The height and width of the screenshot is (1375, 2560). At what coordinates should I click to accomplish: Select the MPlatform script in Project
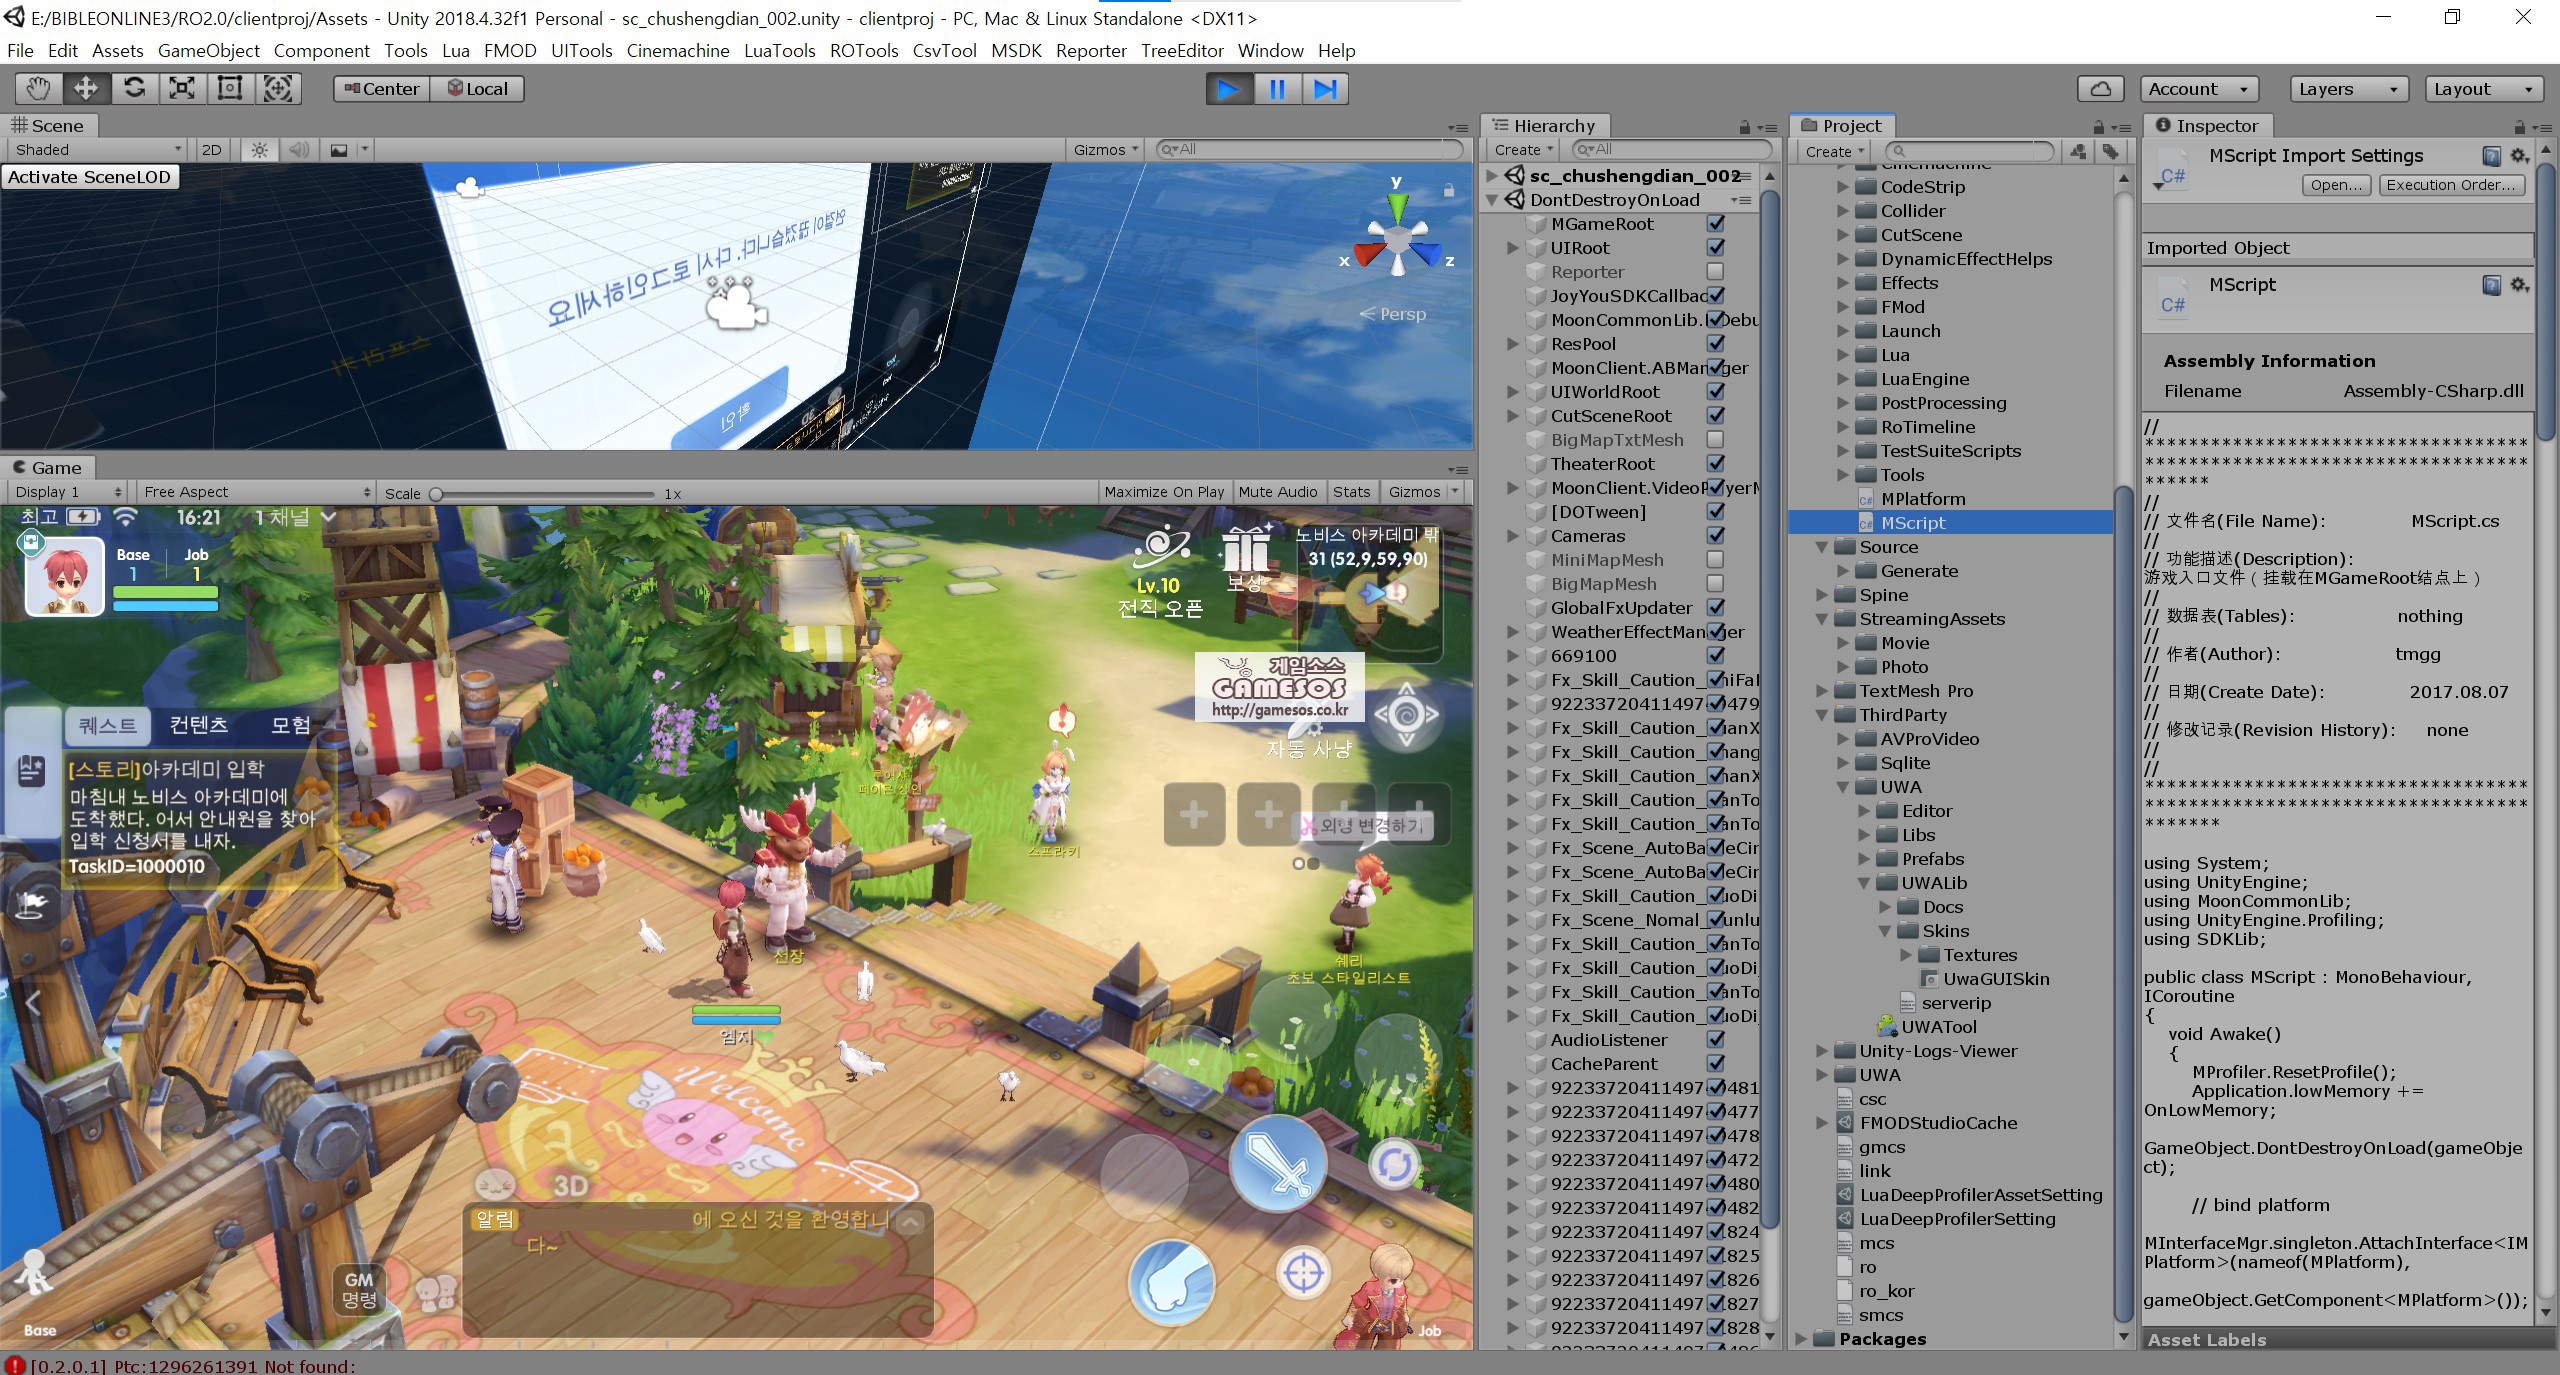1922,499
